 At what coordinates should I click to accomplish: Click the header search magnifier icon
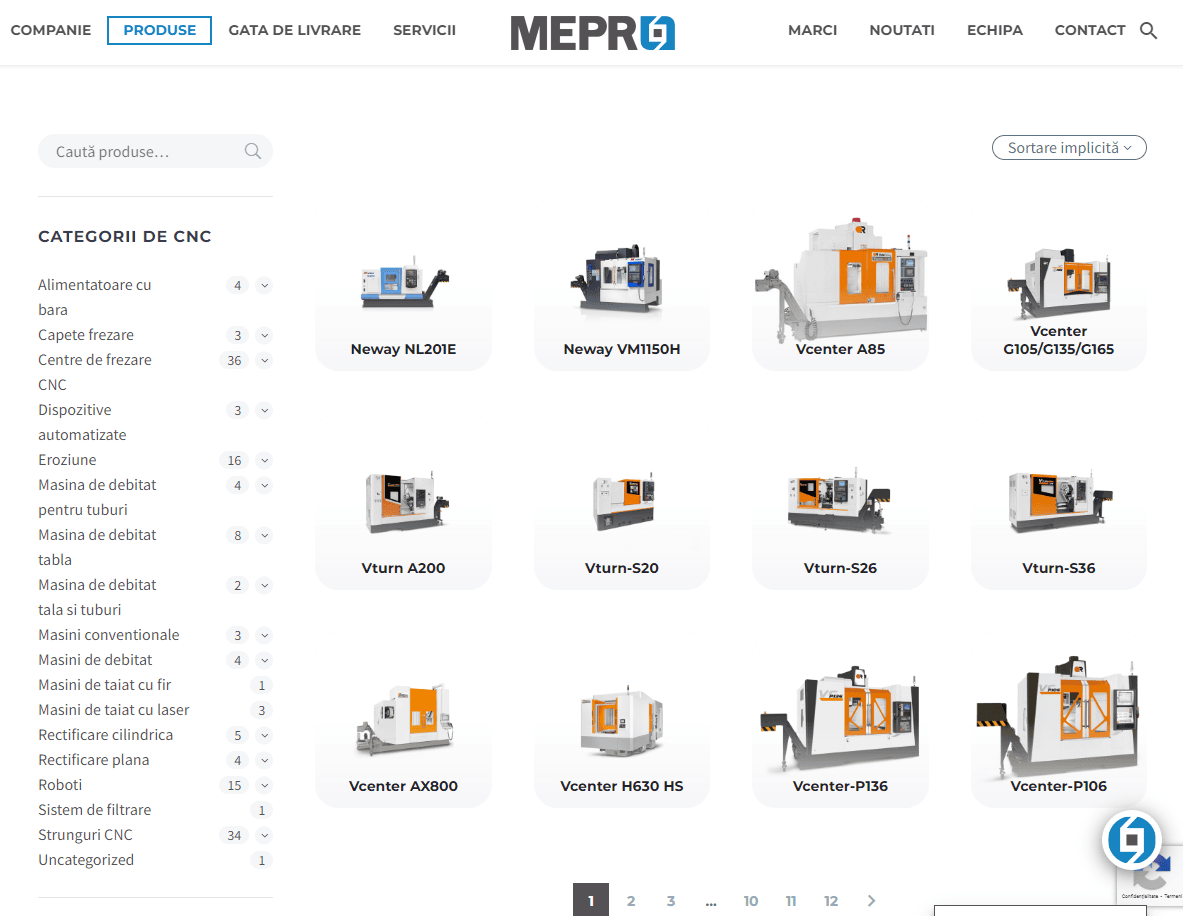(1148, 31)
